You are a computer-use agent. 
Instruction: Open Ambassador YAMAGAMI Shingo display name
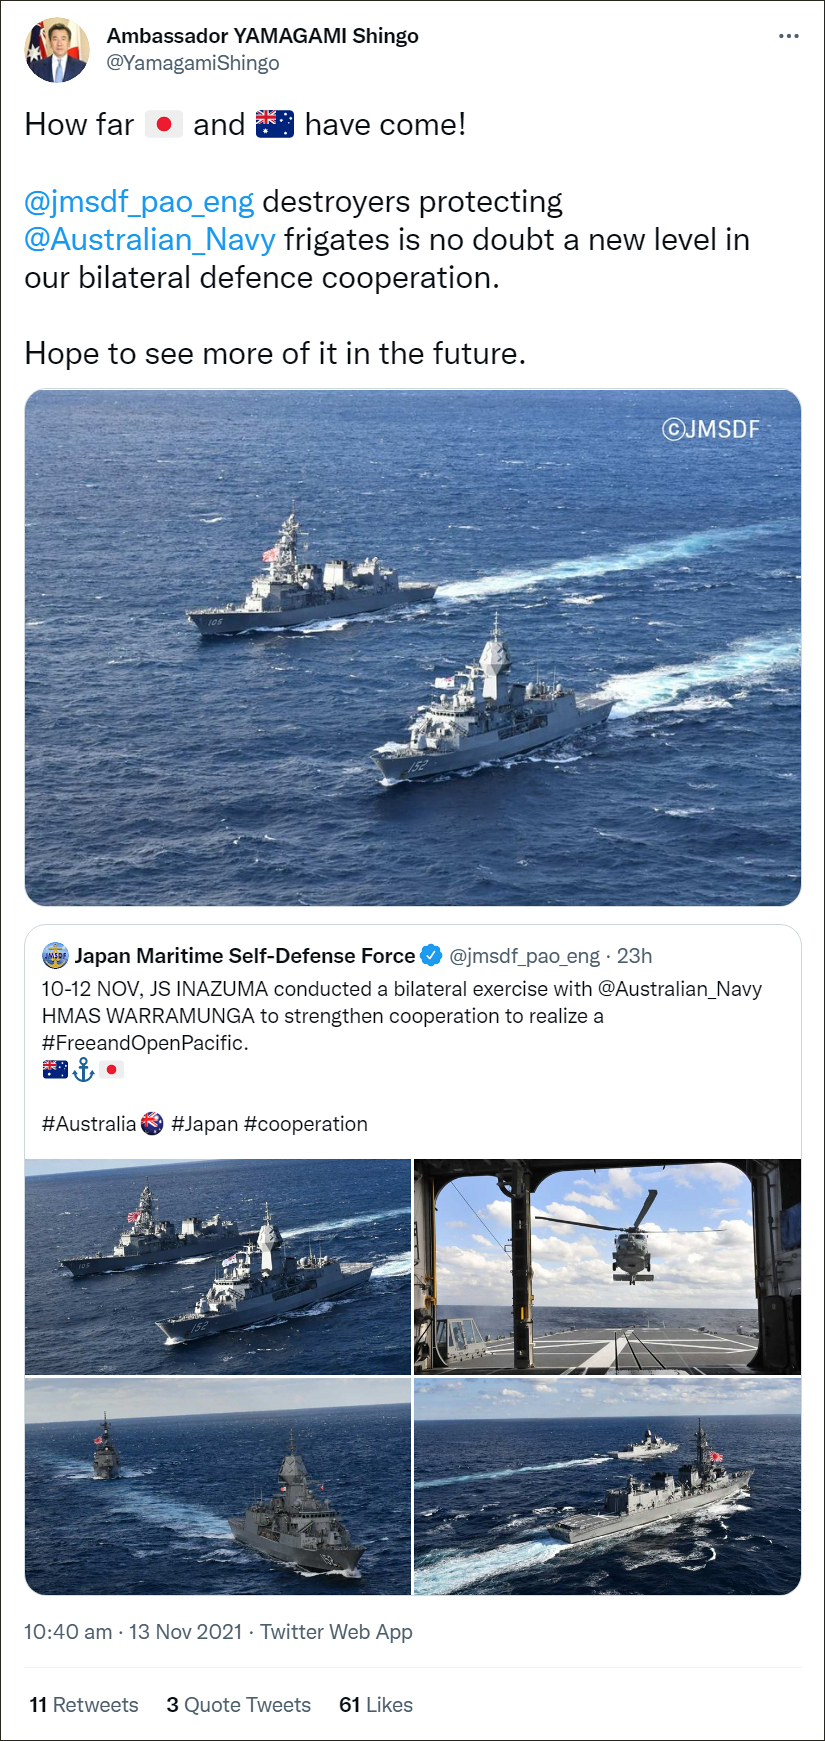[263, 36]
